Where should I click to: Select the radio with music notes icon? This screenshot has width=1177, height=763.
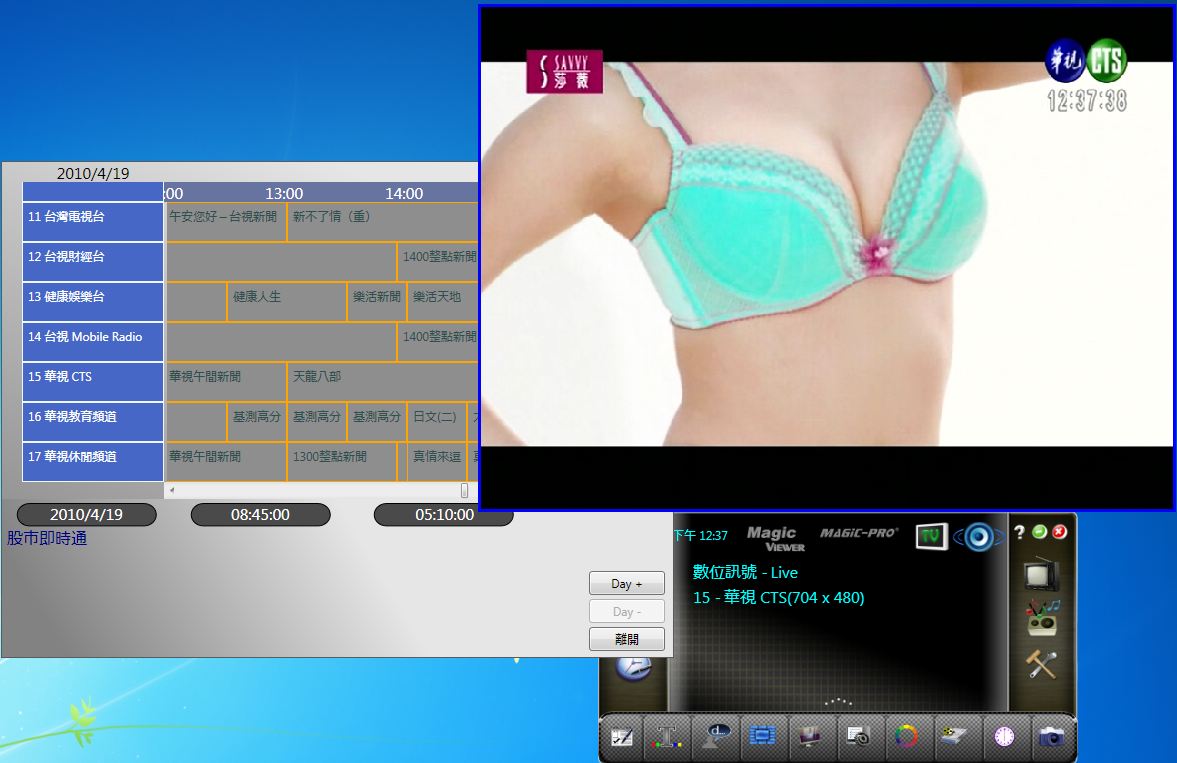(1042, 618)
